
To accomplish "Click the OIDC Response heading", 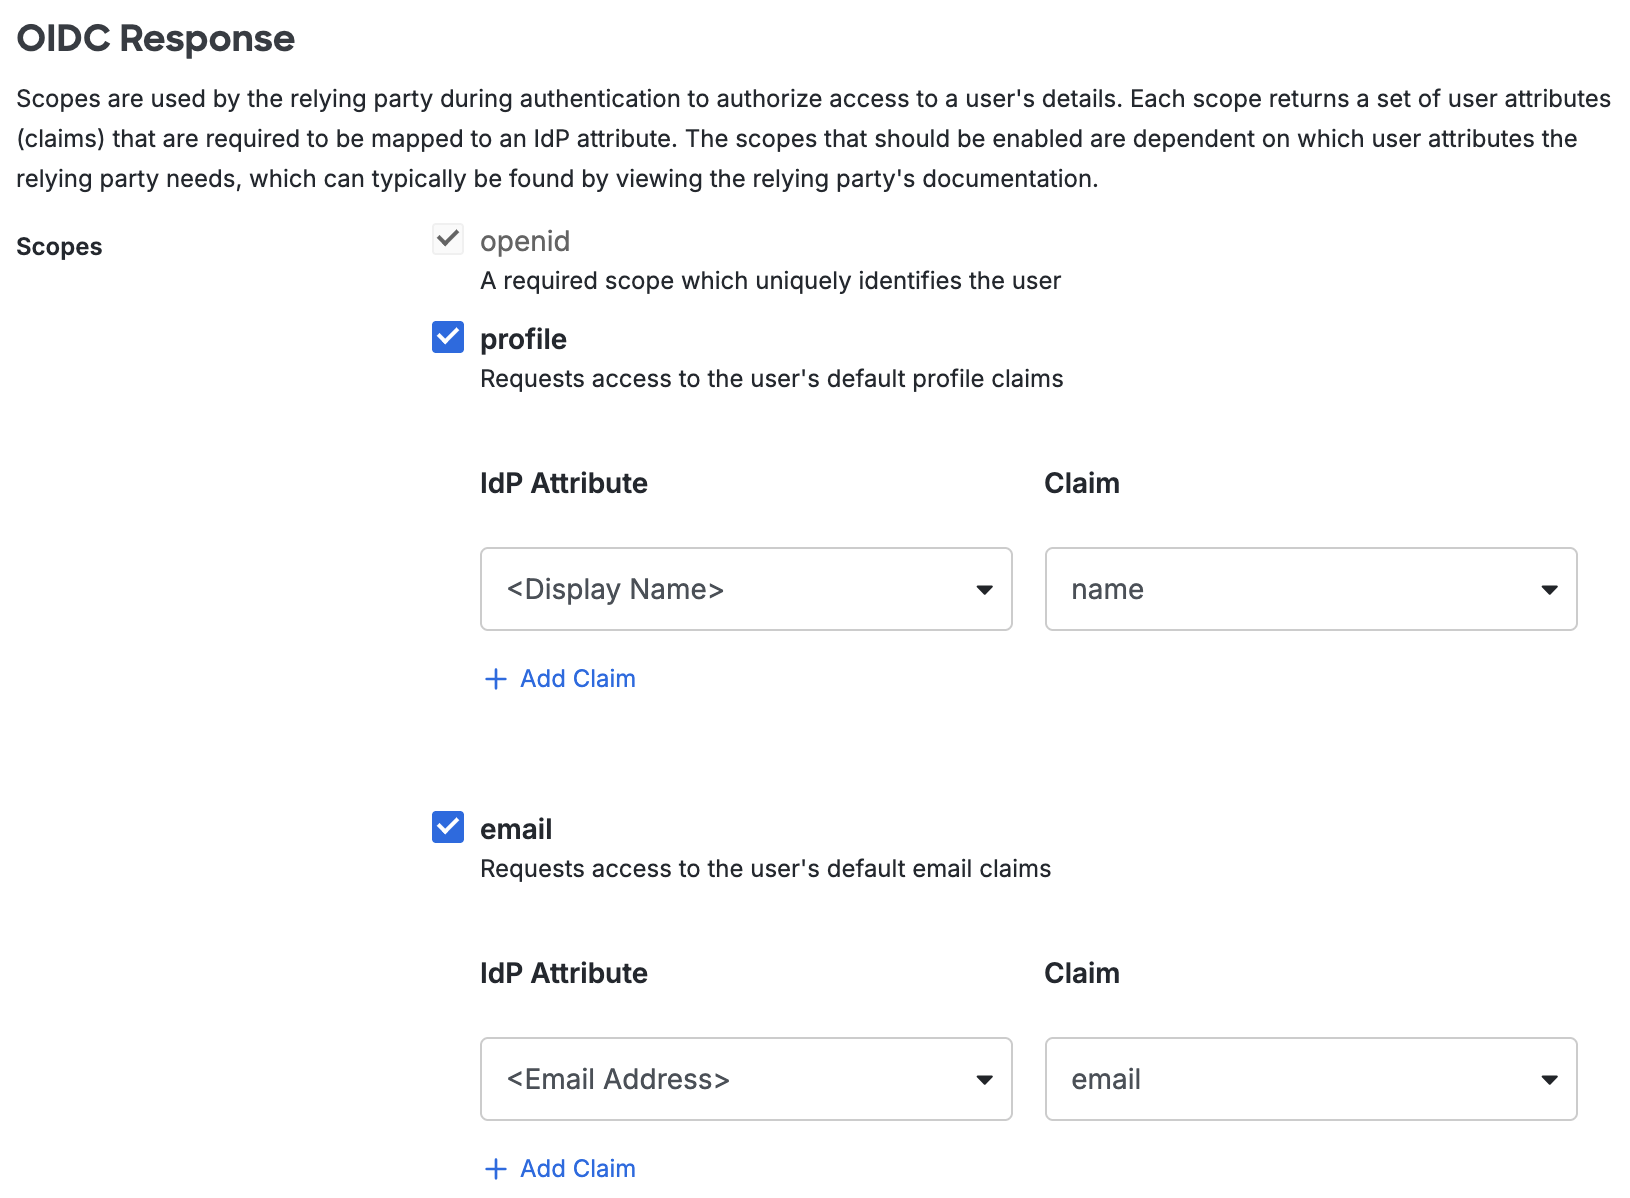I will (x=155, y=38).
